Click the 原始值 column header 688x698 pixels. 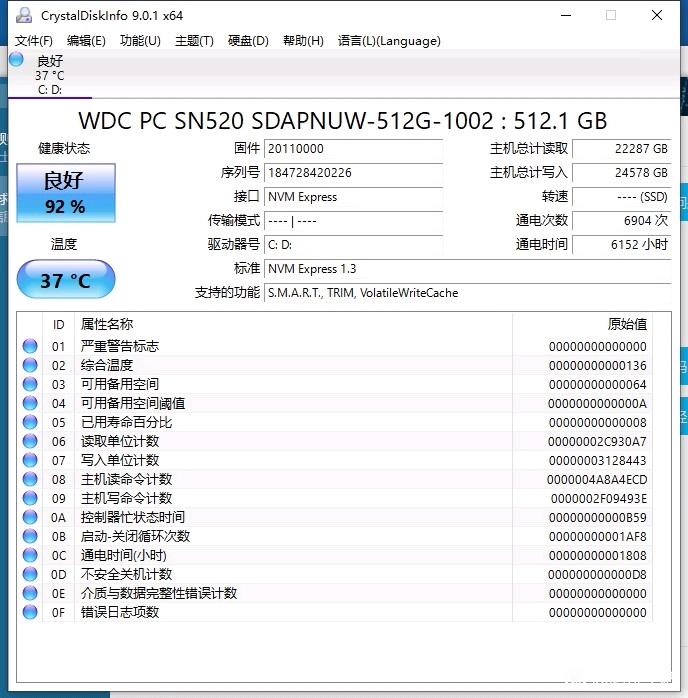coord(583,325)
